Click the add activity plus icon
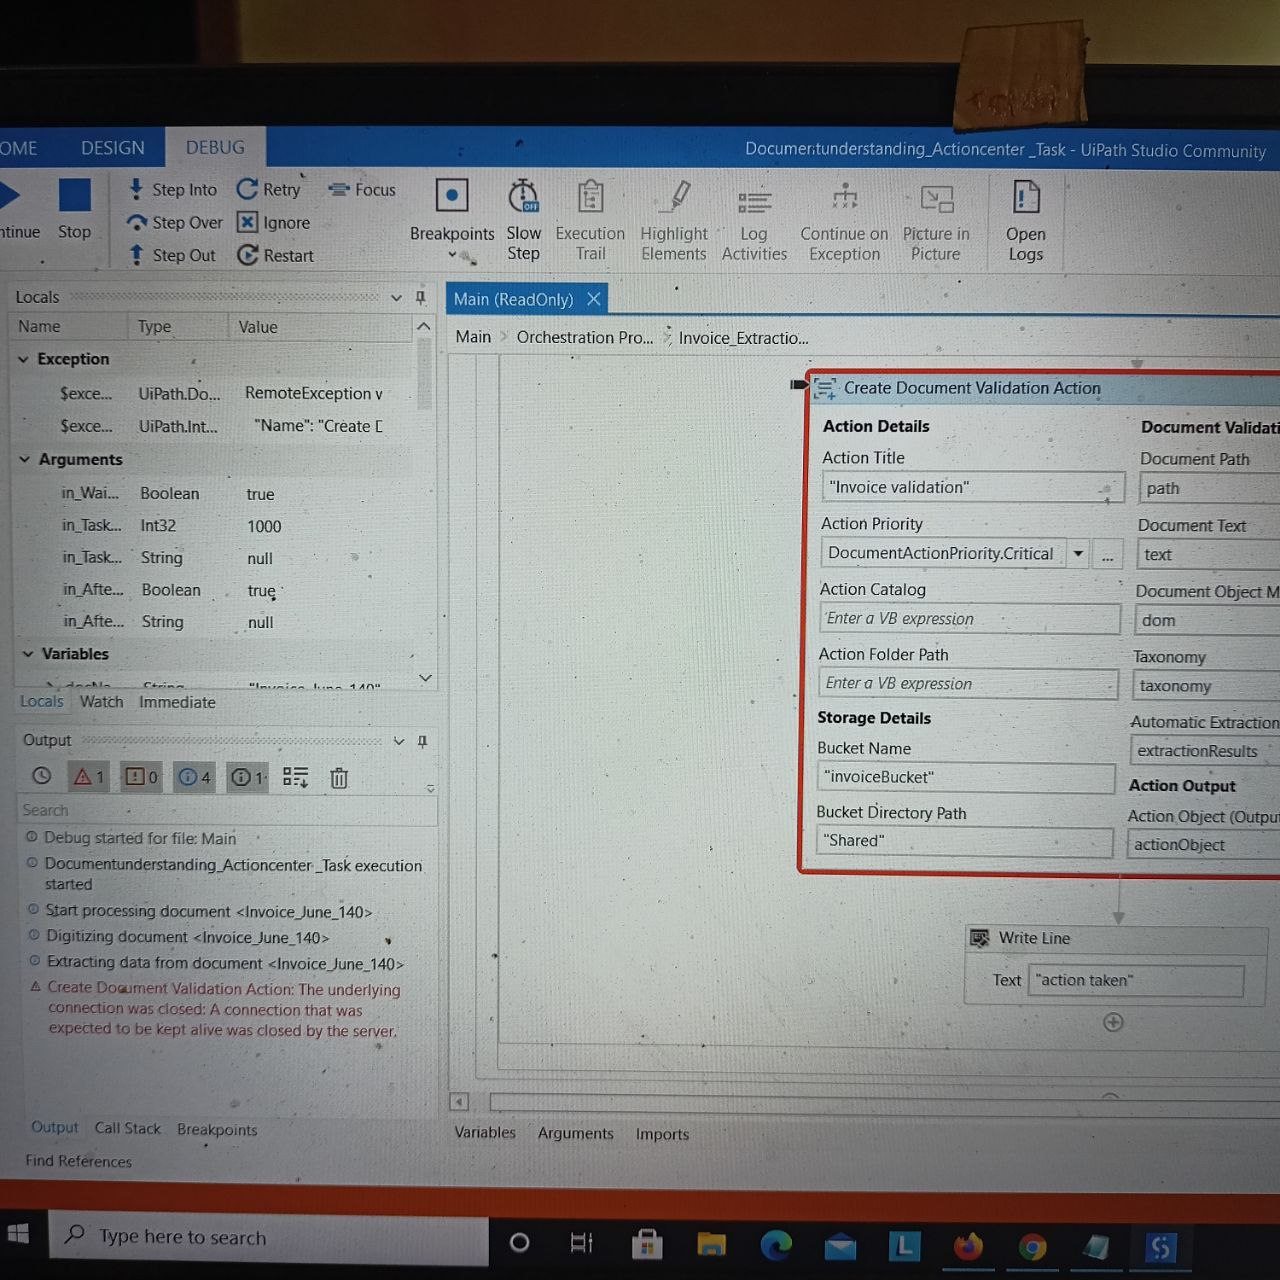This screenshot has width=1280, height=1280. [1113, 1022]
